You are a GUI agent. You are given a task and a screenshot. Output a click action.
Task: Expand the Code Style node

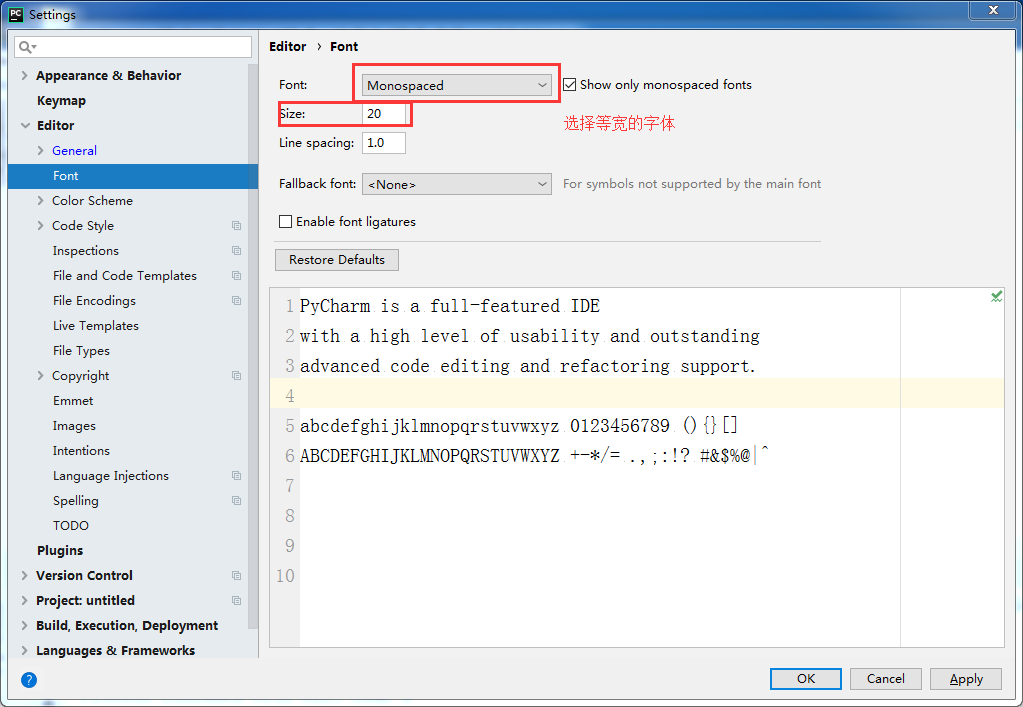tap(40, 226)
